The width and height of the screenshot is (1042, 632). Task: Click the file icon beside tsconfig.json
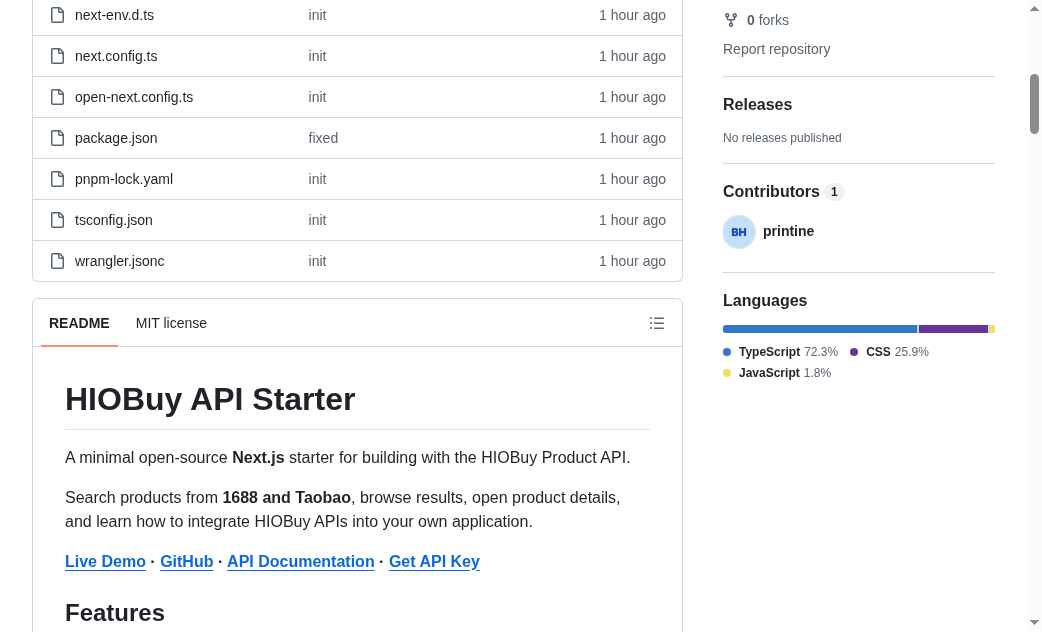pos(58,220)
